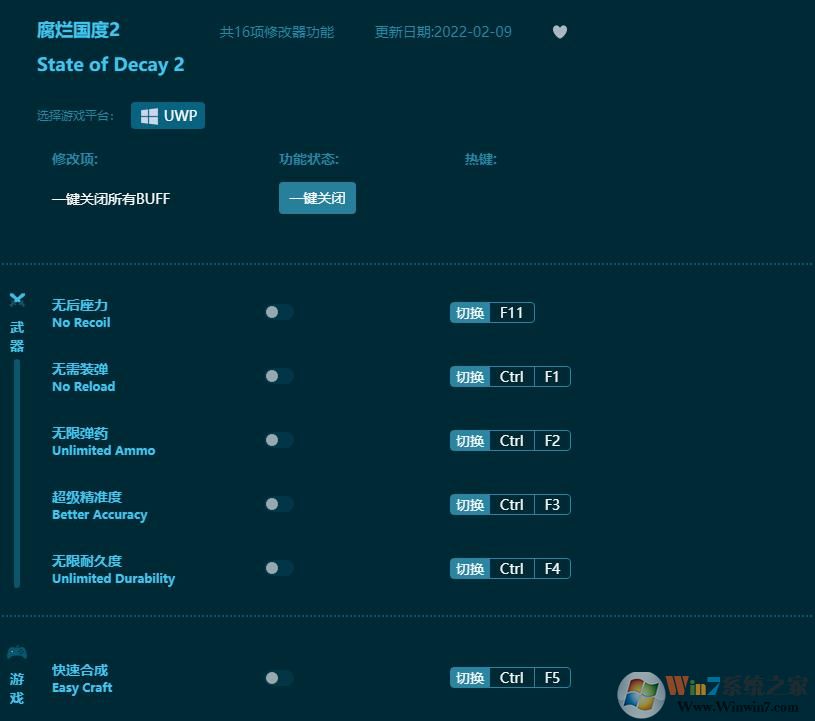Screen dimensions: 815x721
Task: Toggle Better Accuracy switch
Action: (x=280, y=504)
